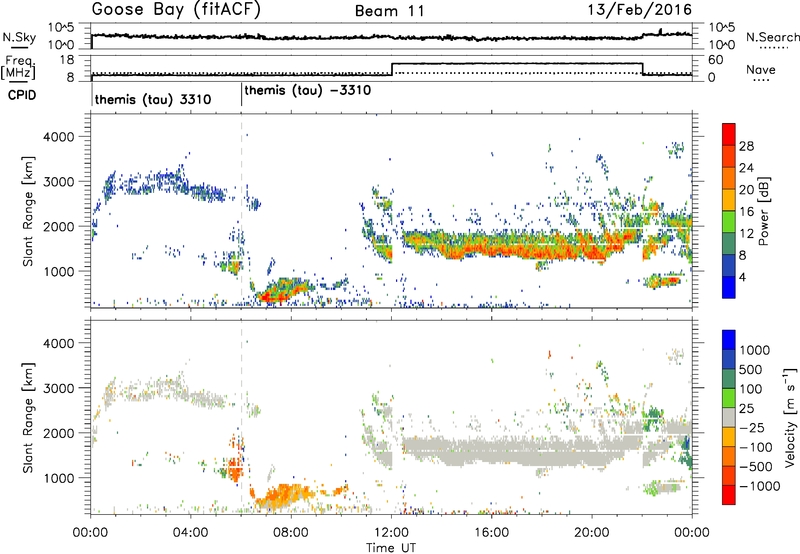This screenshot has width=800, height=554.
Task: Click 'themis (tau) 3310' CPID text
Action: [153, 99]
